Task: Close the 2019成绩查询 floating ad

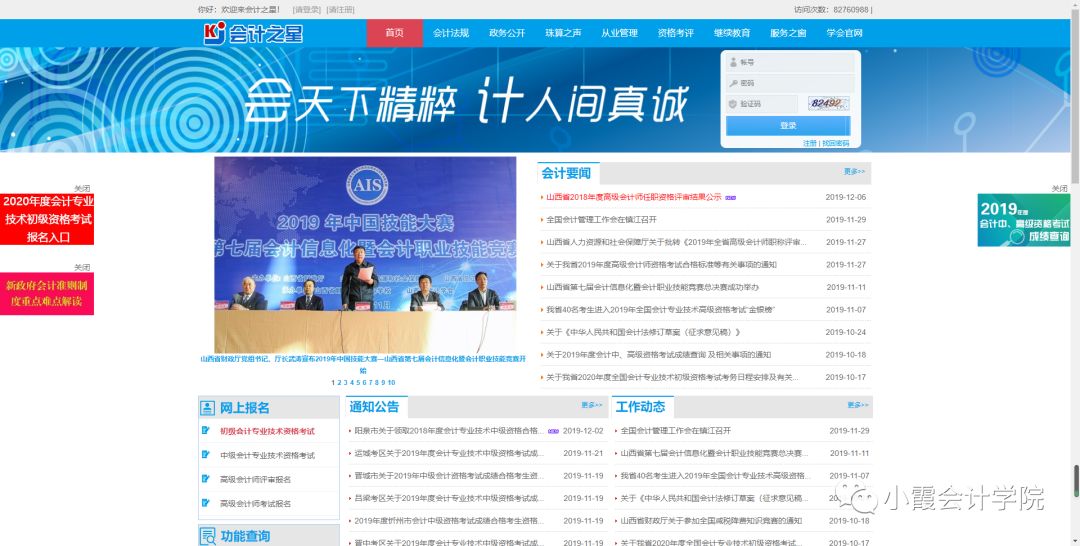Action: coord(1059,189)
